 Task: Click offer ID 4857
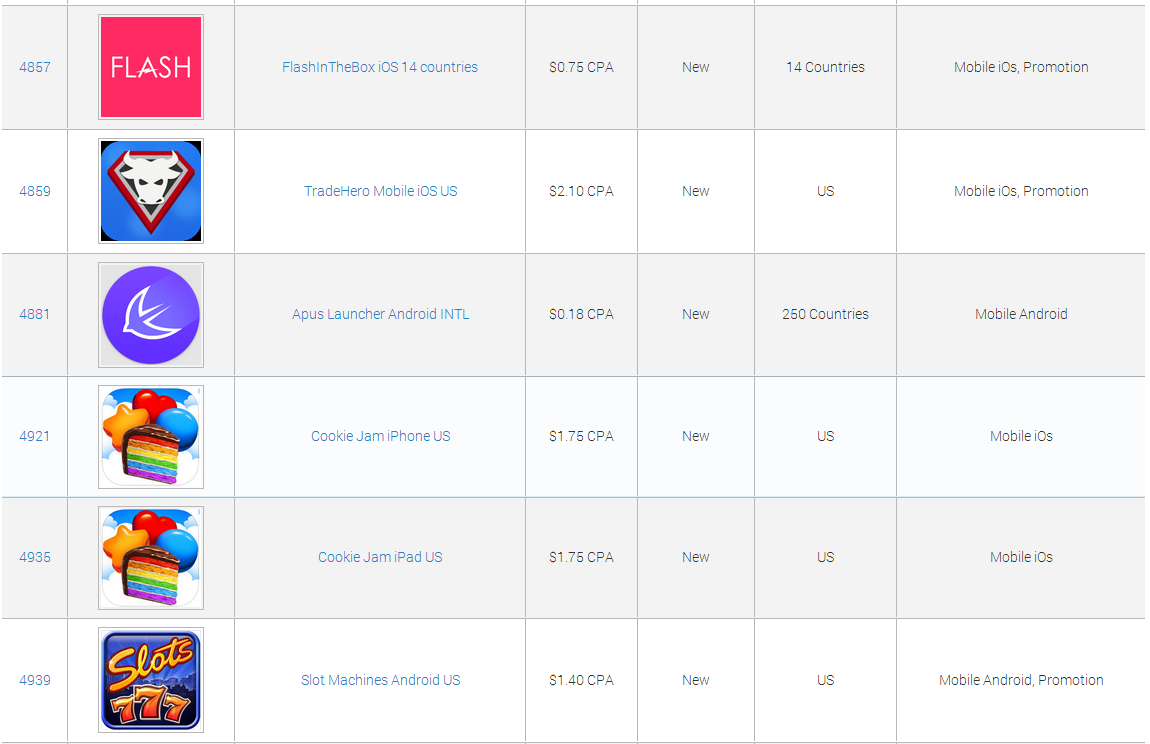click(x=35, y=67)
